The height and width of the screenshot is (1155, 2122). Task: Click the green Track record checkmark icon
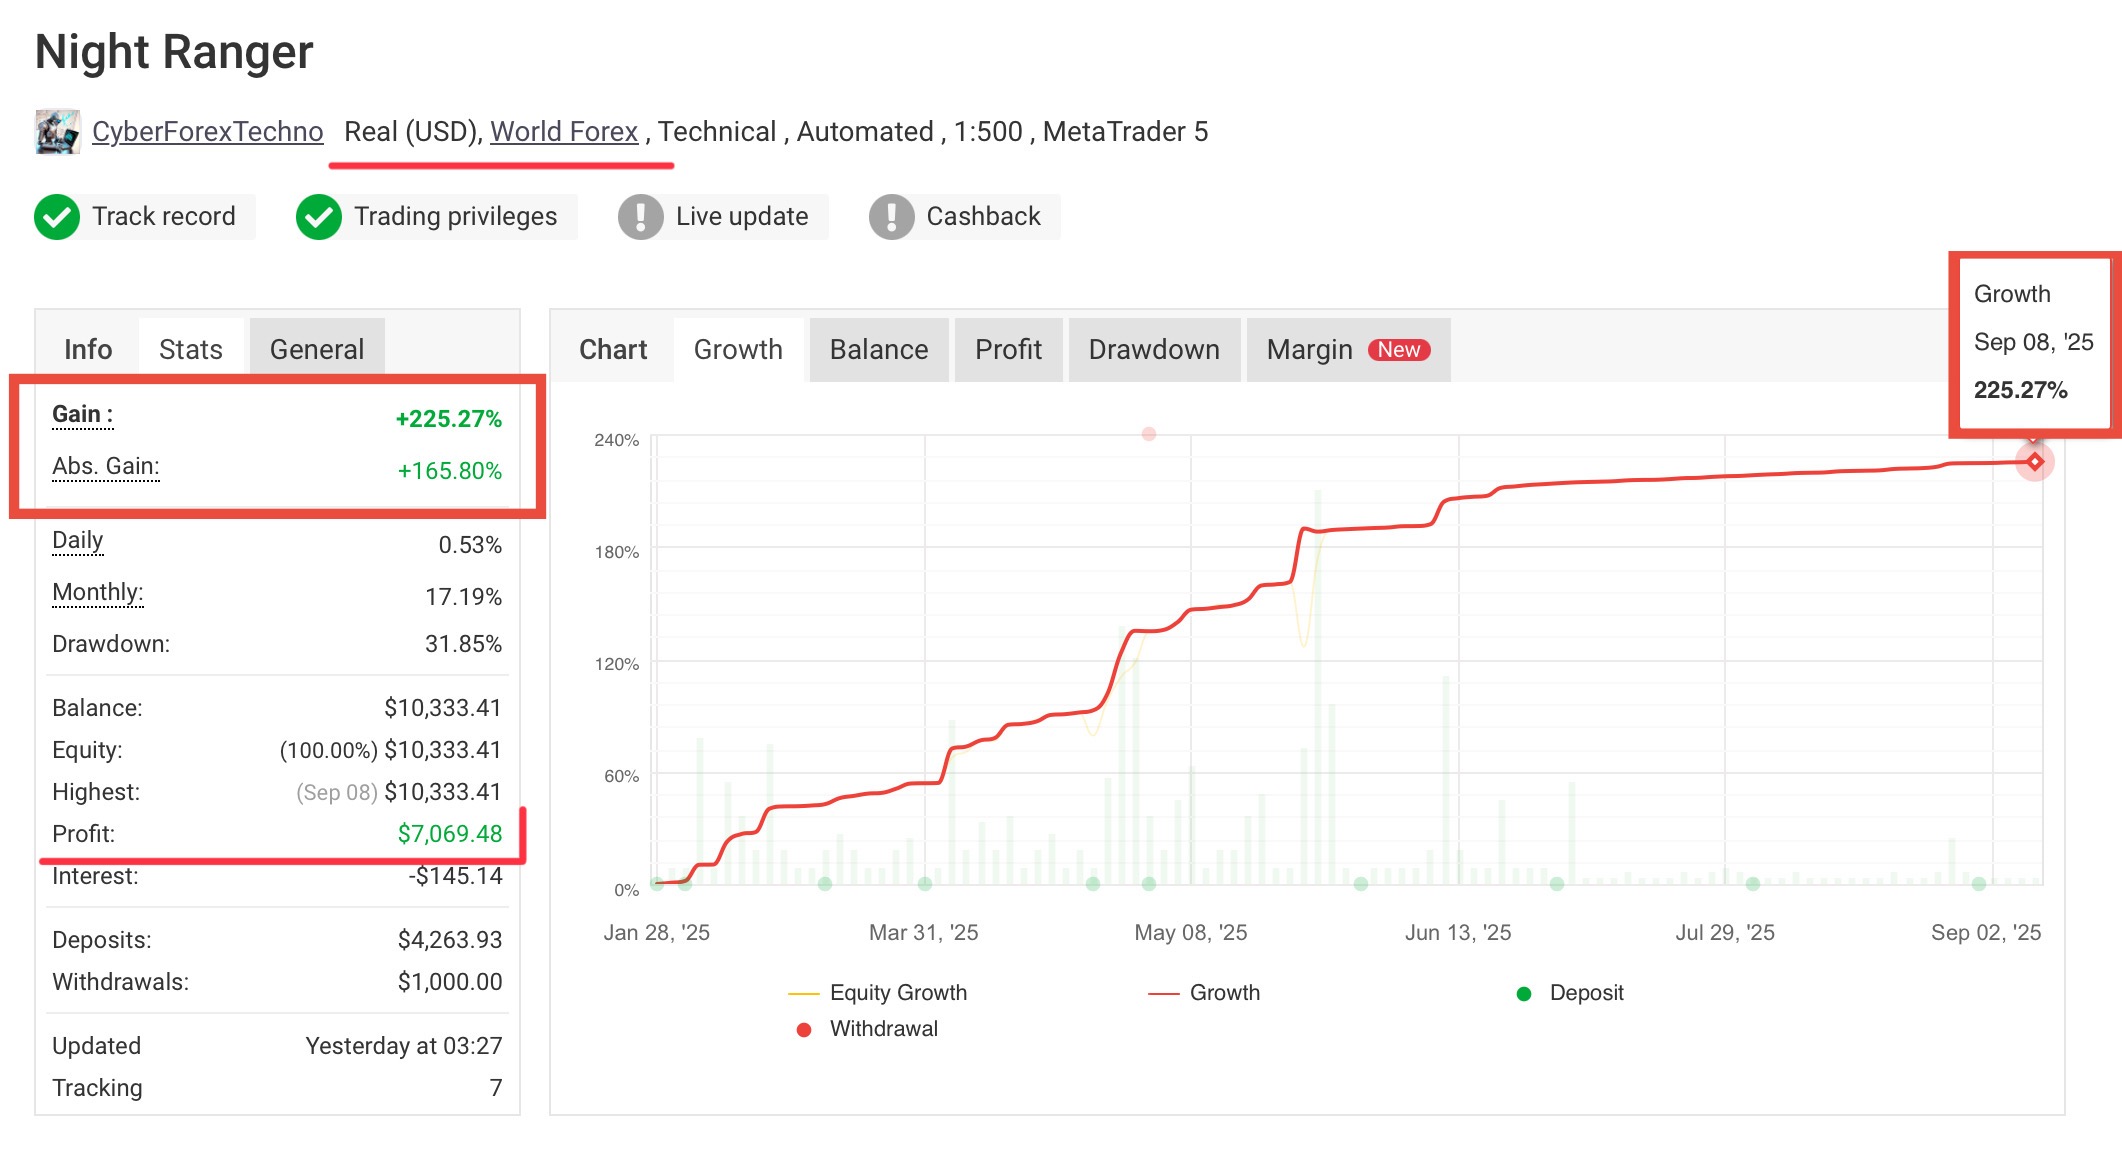[57, 217]
